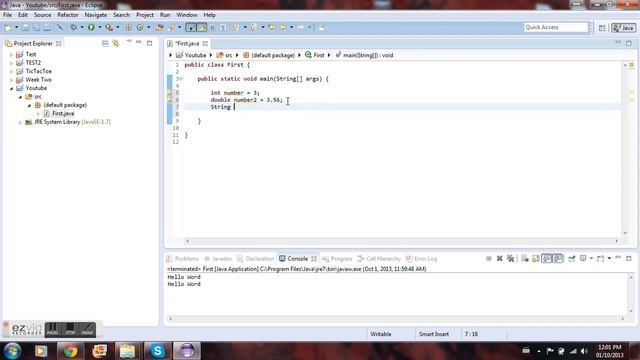Click the Open Type folder icon
The width and height of the screenshot is (640, 360).
(x=159, y=27)
